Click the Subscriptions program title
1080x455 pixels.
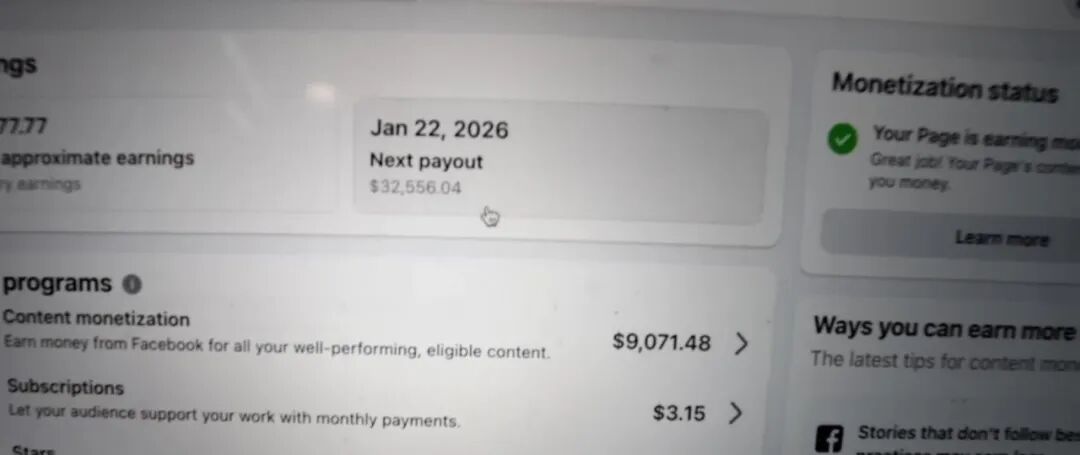(65, 388)
